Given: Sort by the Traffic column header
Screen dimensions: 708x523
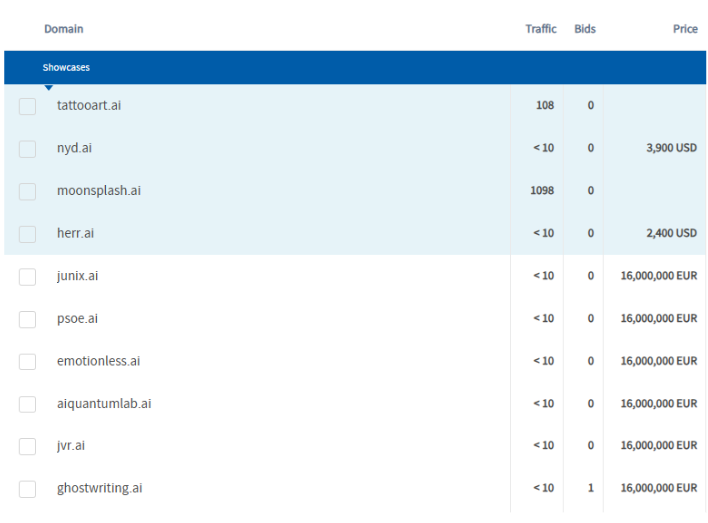Looking at the screenshot, I should point(540,29).
